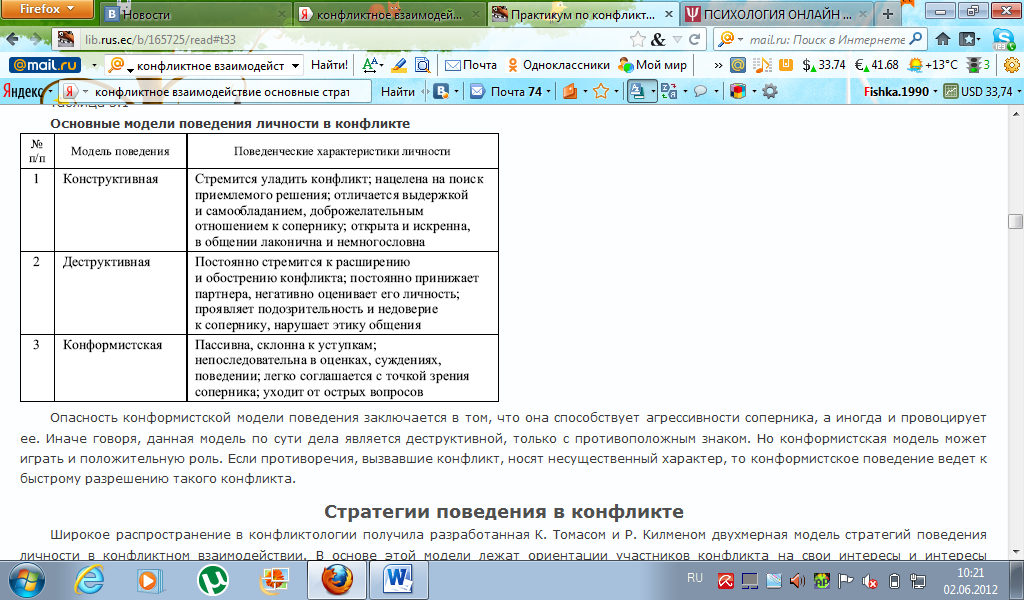
Task: Click the Деструктивная table cell
Action: click(x=120, y=293)
